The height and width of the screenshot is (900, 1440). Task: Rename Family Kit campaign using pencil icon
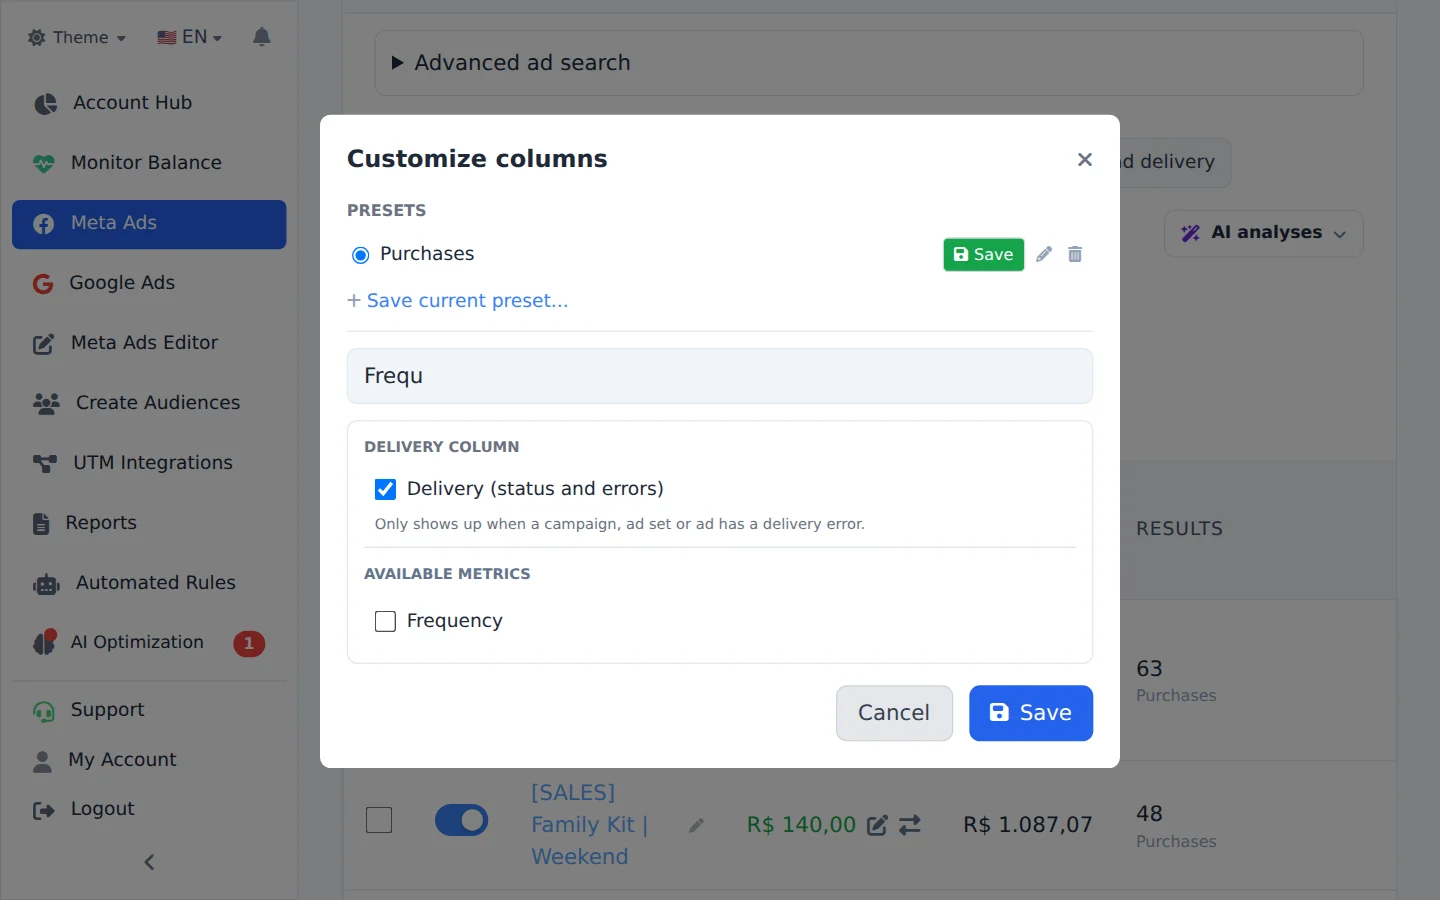click(x=697, y=825)
